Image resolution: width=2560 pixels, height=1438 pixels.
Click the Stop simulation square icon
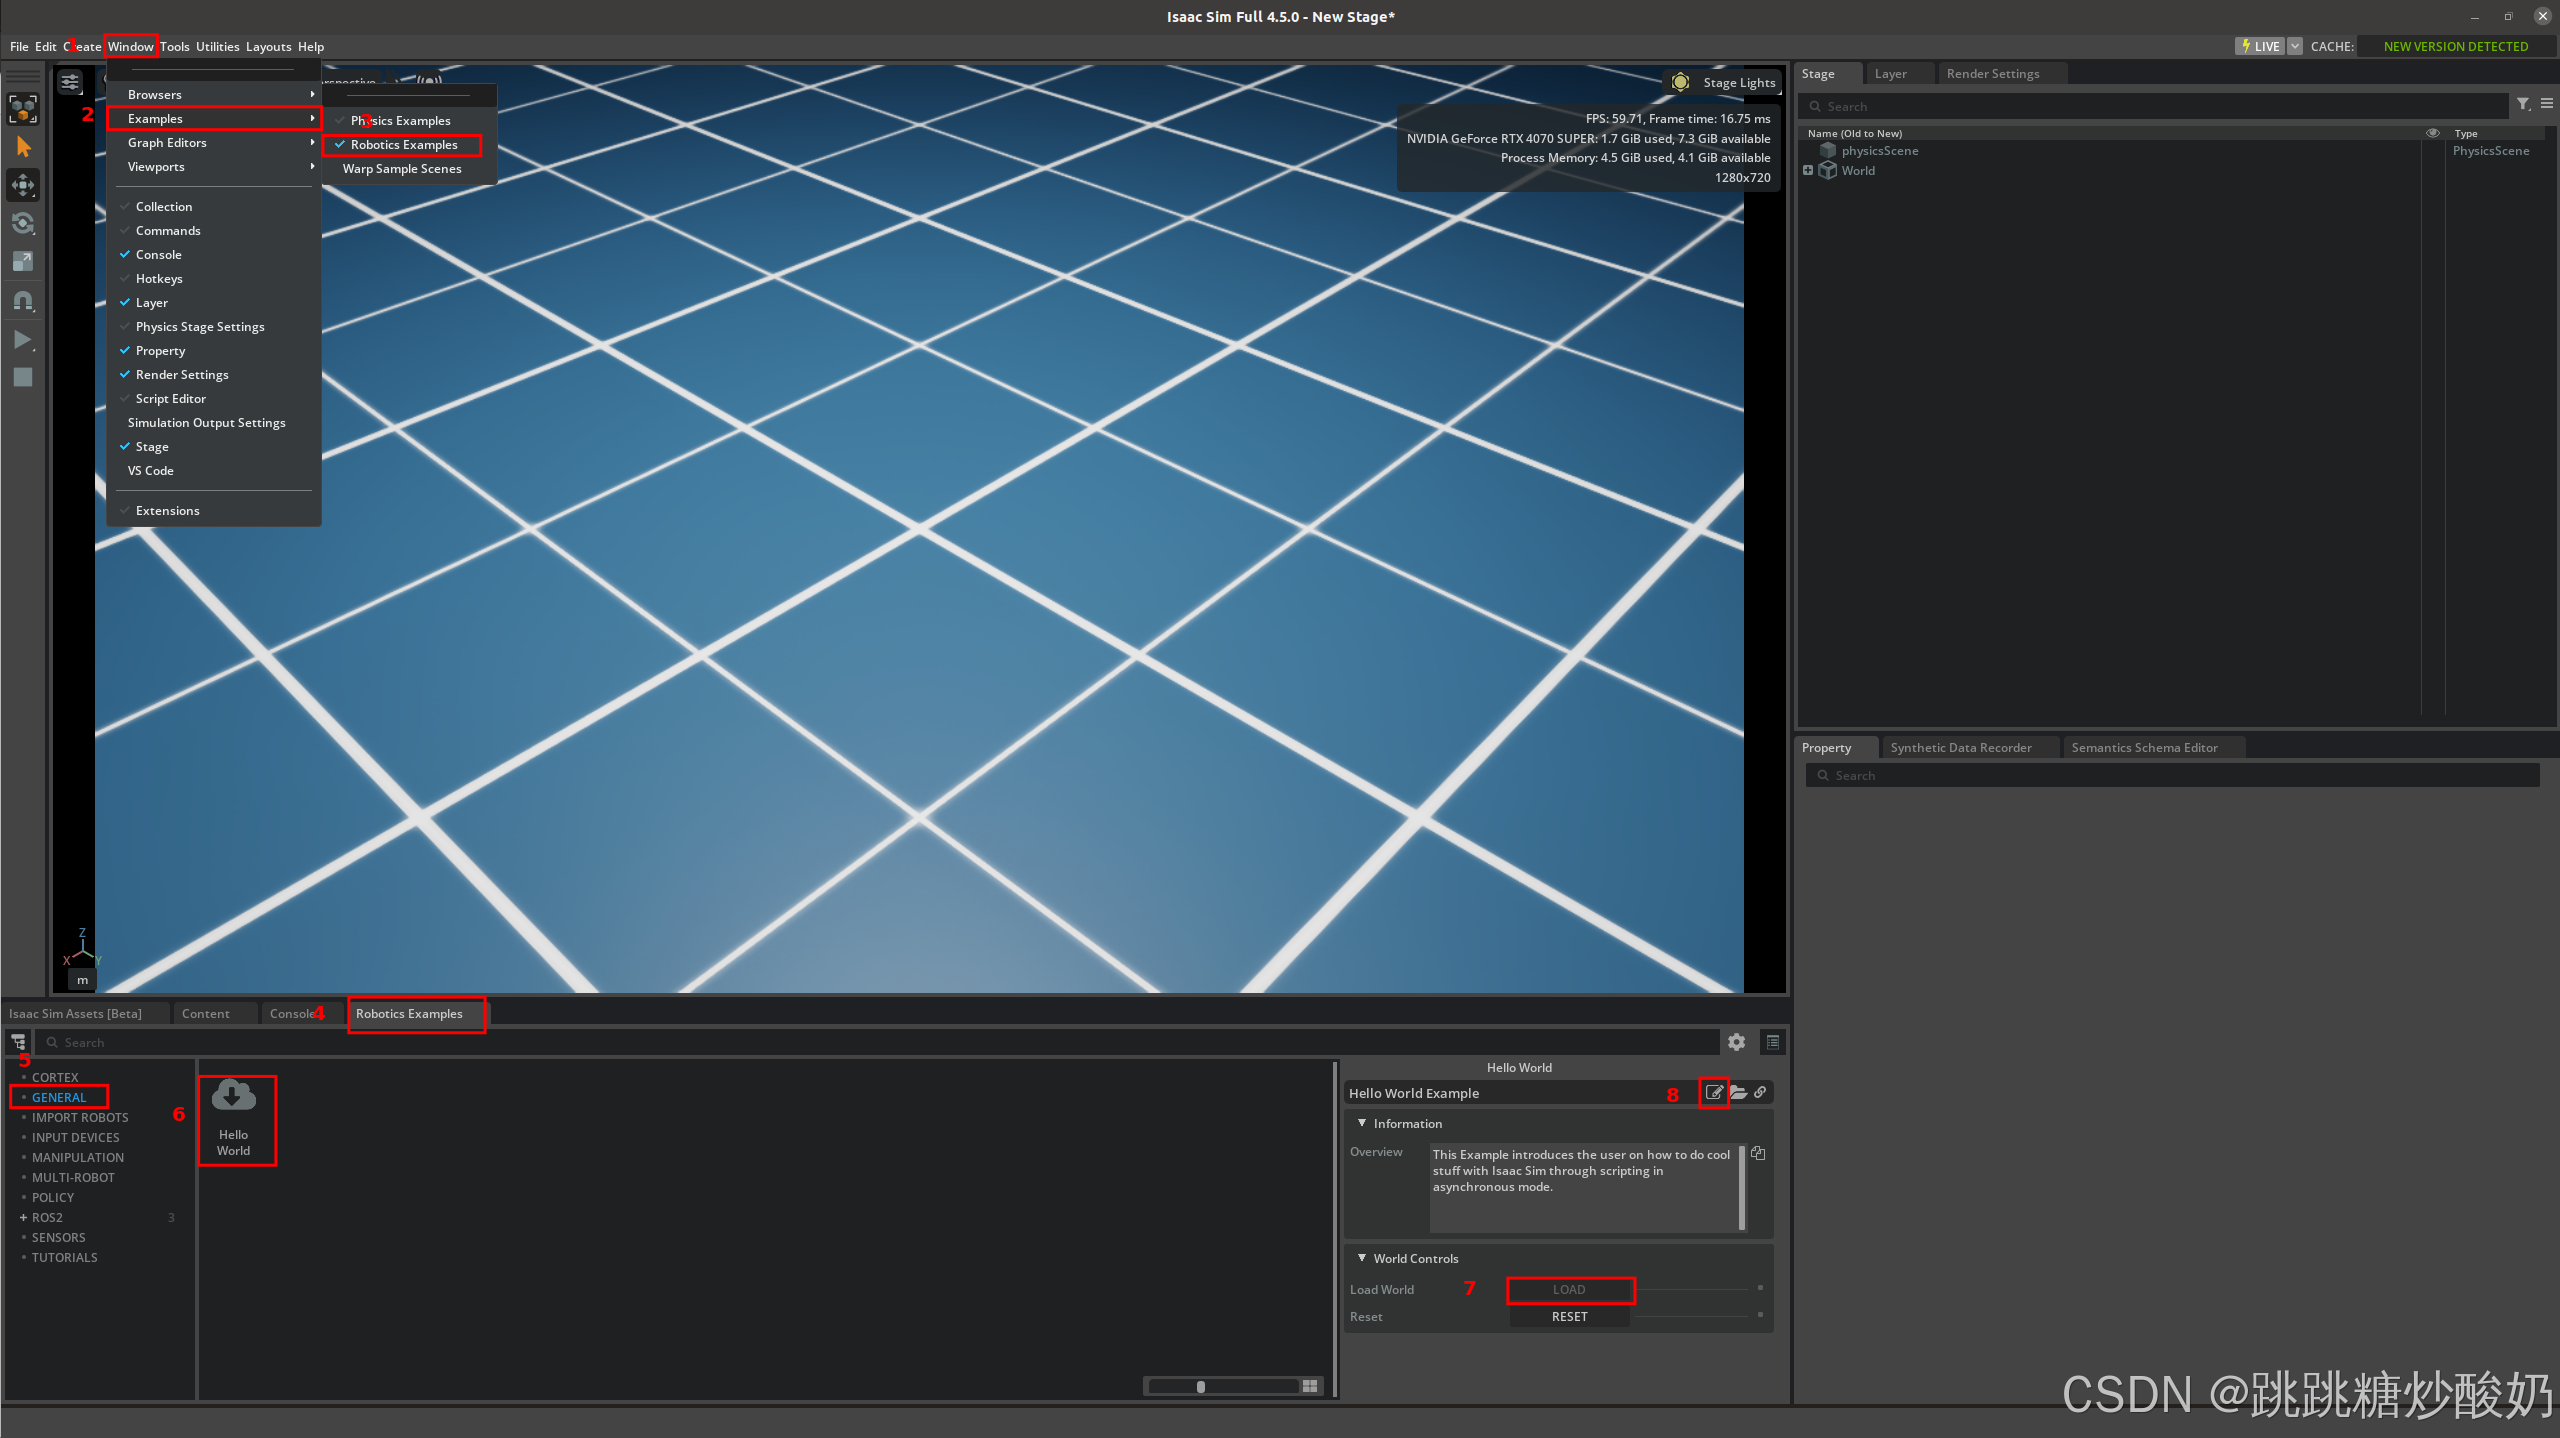pyautogui.click(x=23, y=377)
